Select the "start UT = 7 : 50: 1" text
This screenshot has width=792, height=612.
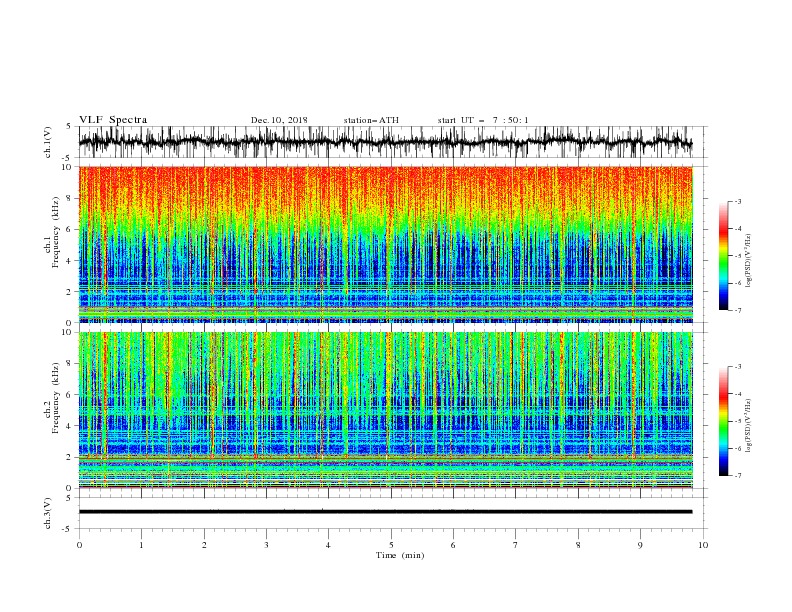(x=483, y=120)
